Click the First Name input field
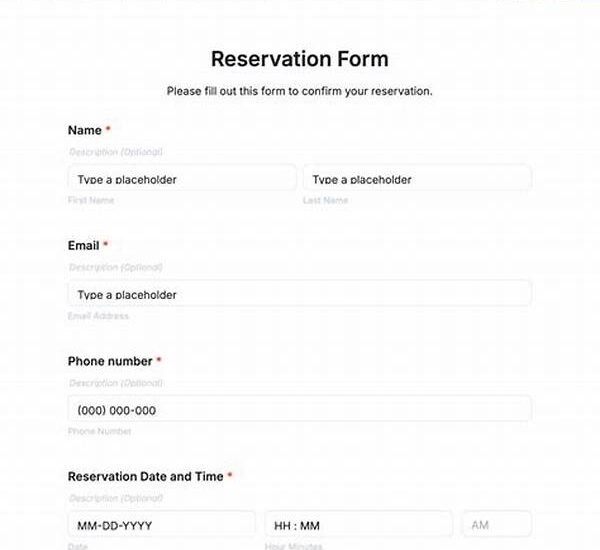This screenshot has height=550, width=600. pyautogui.click(x=182, y=179)
